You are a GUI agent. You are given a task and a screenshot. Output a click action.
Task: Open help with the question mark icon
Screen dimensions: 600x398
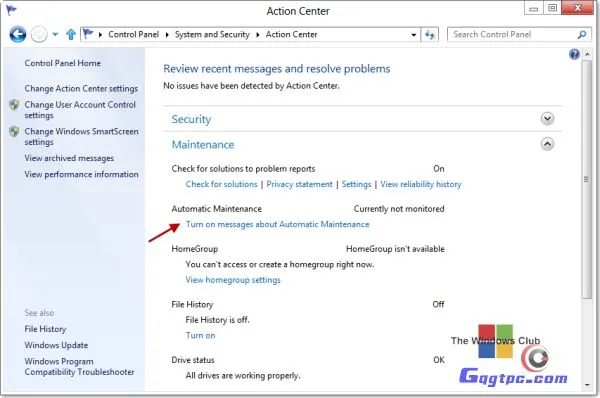(574, 54)
